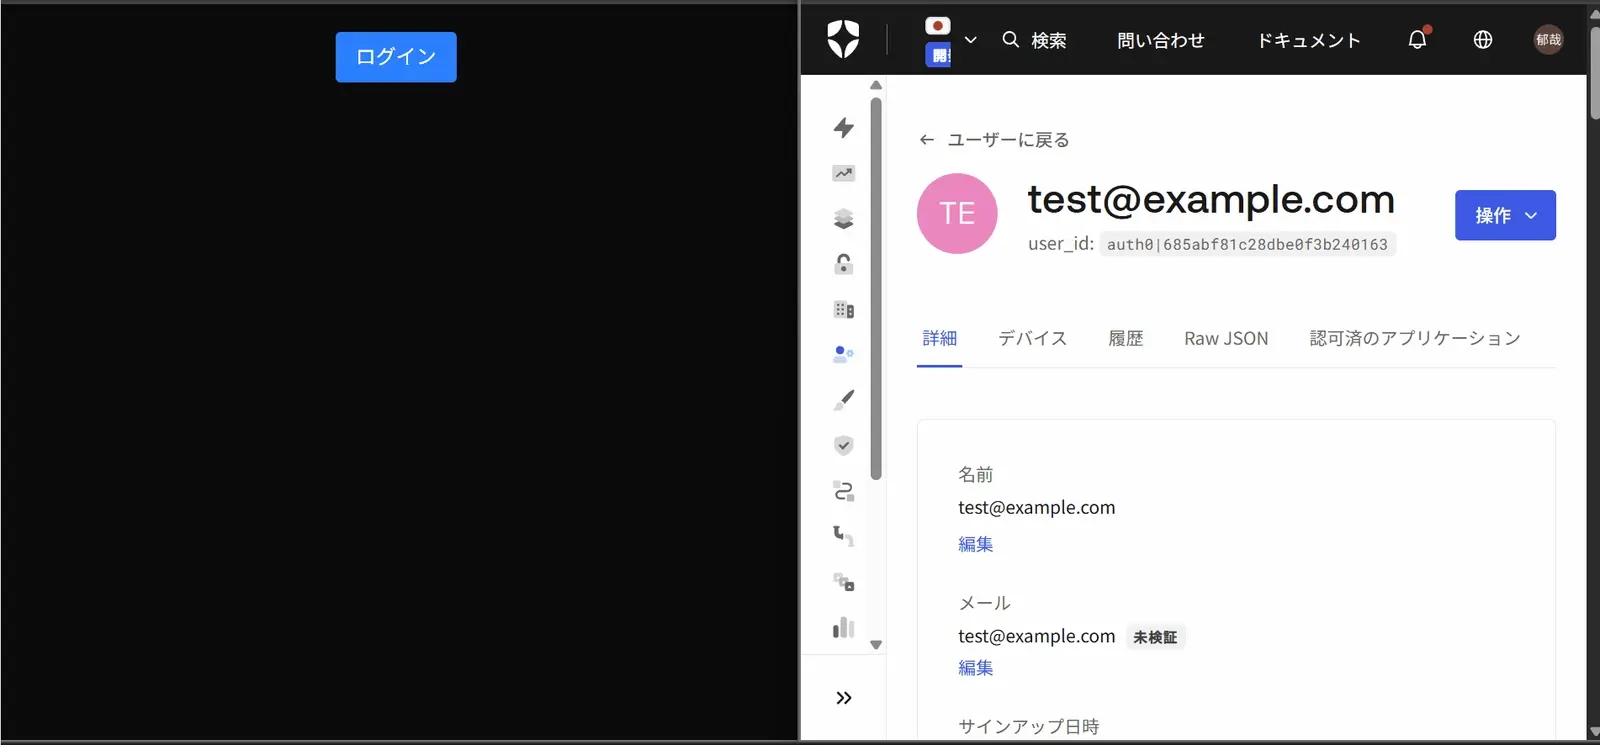Click the Auth0 shield logo
Screen dimensions: 1600x745
pos(843,40)
